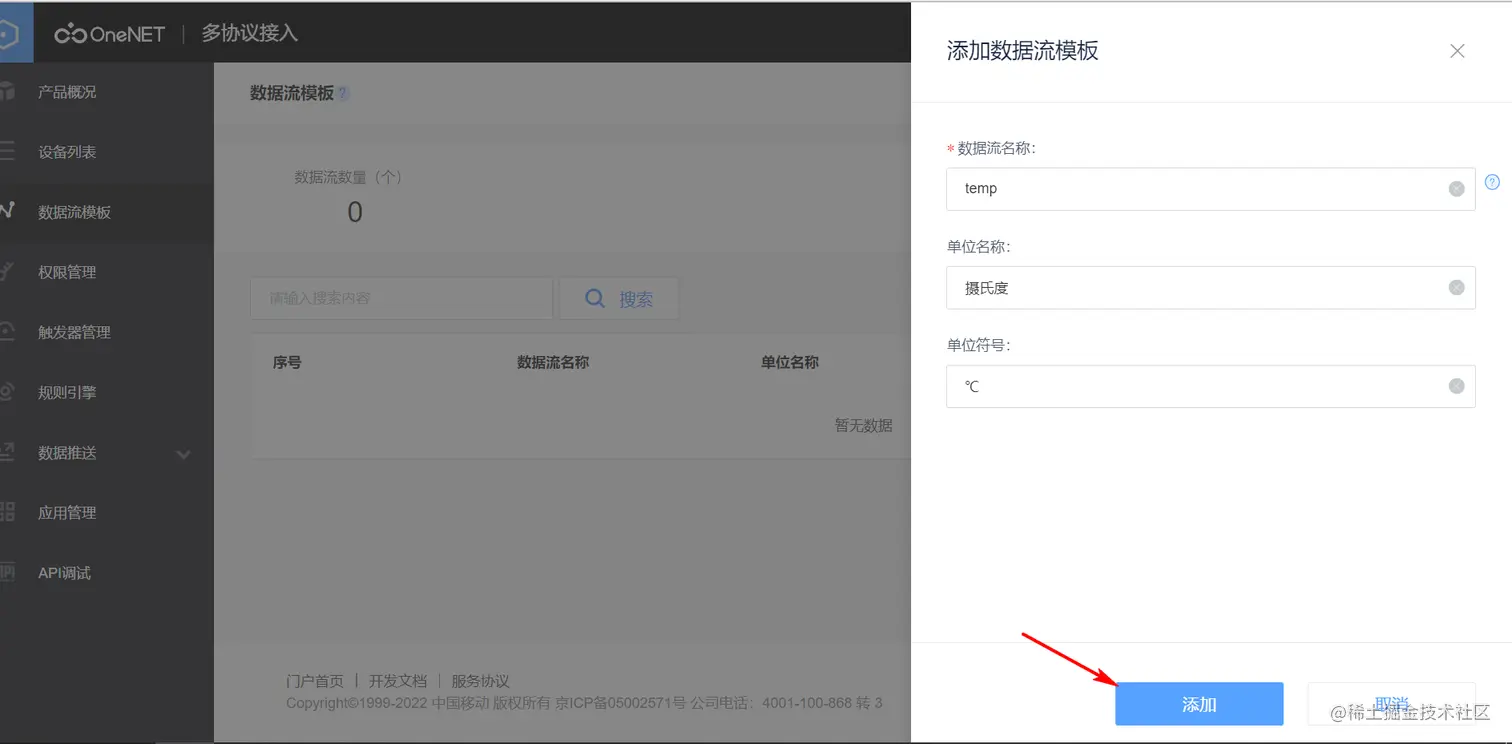Click the blue 添加 button

click(x=1199, y=704)
